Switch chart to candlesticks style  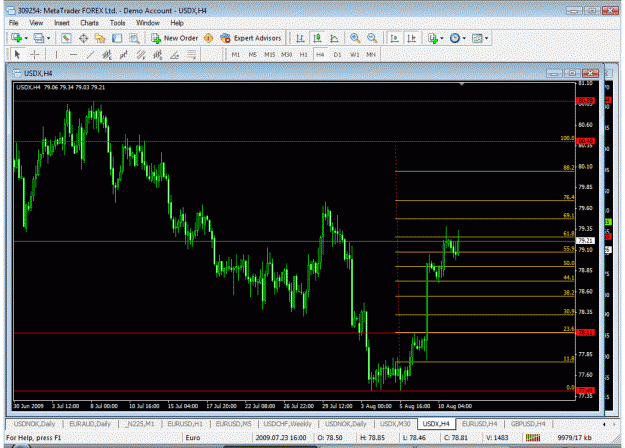317,38
